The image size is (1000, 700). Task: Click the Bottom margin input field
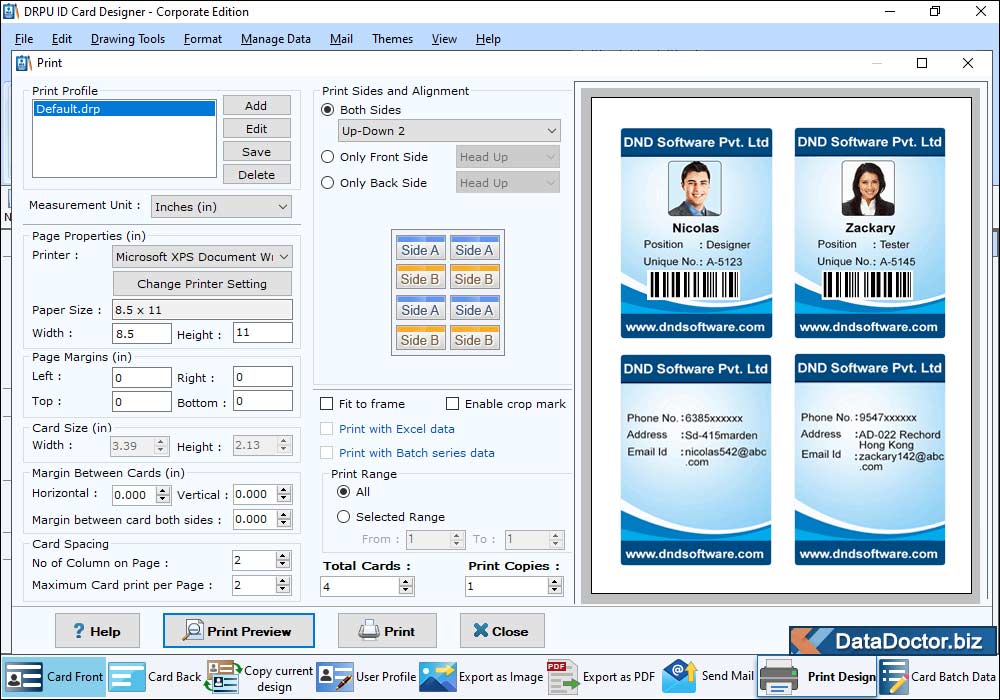pyautogui.click(x=263, y=401)
